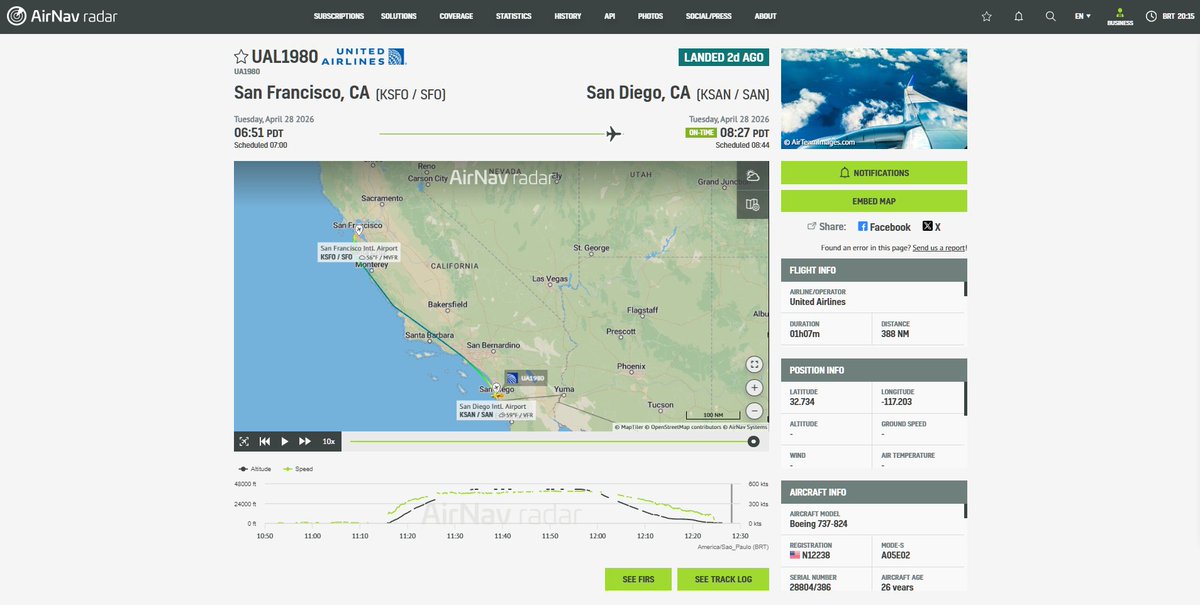Click the Flight Info section header
The height and width of the screenshot is (605, 1200).
[874, 270]
